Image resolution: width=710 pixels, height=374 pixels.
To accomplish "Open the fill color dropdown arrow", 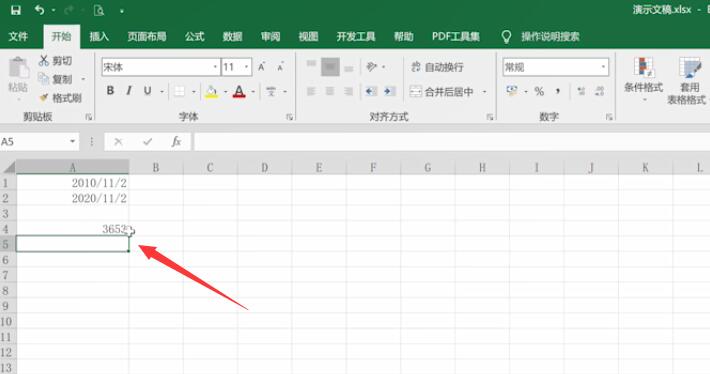I will tap(225, 91).
